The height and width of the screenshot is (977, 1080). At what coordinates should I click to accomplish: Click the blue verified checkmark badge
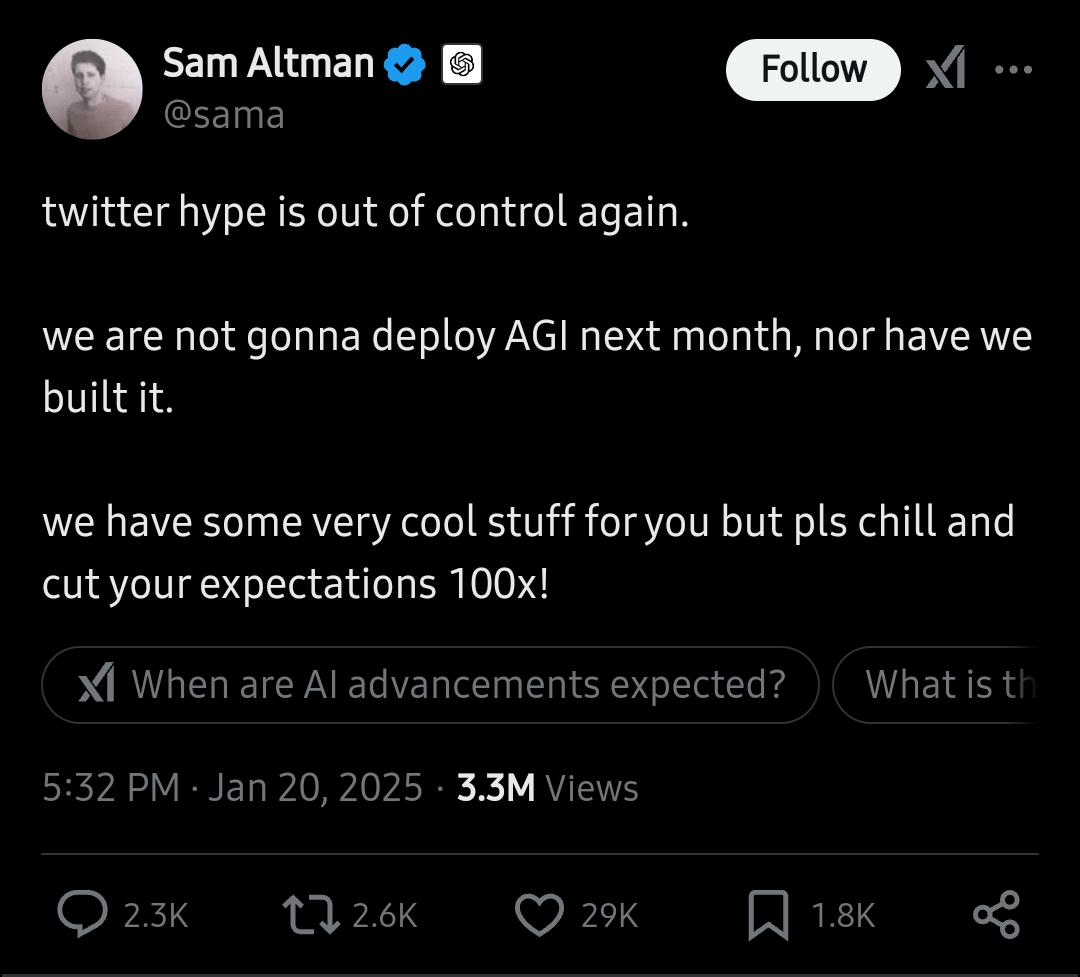[x=406, y=66]
